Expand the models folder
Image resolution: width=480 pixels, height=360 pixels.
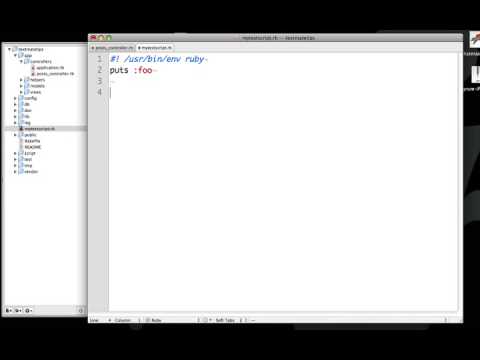[21, 86]
